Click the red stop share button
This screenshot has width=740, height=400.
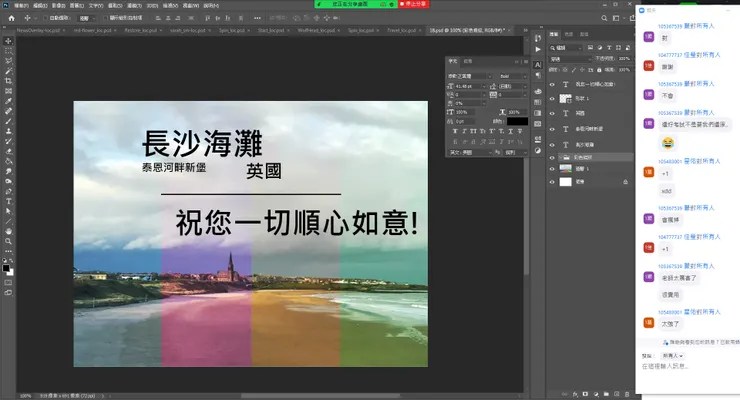(413, 4)
